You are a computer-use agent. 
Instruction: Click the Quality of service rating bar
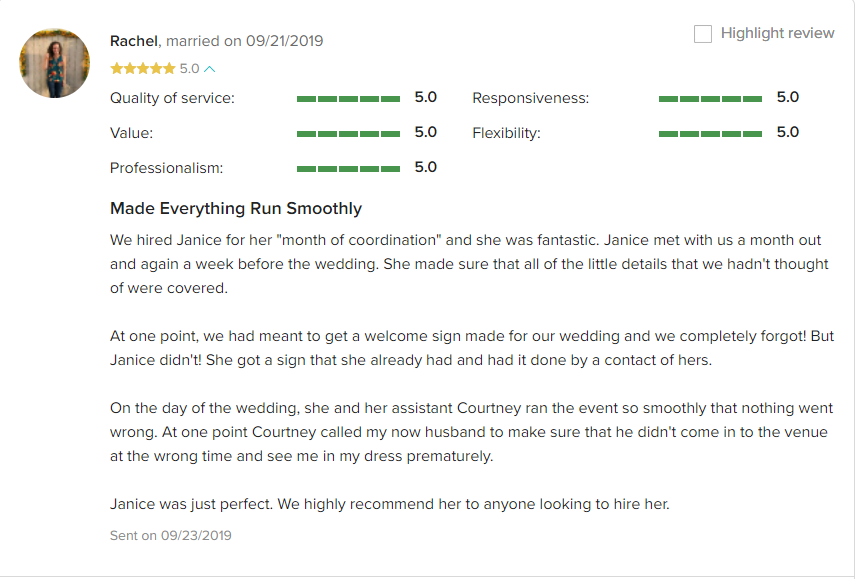348,99
